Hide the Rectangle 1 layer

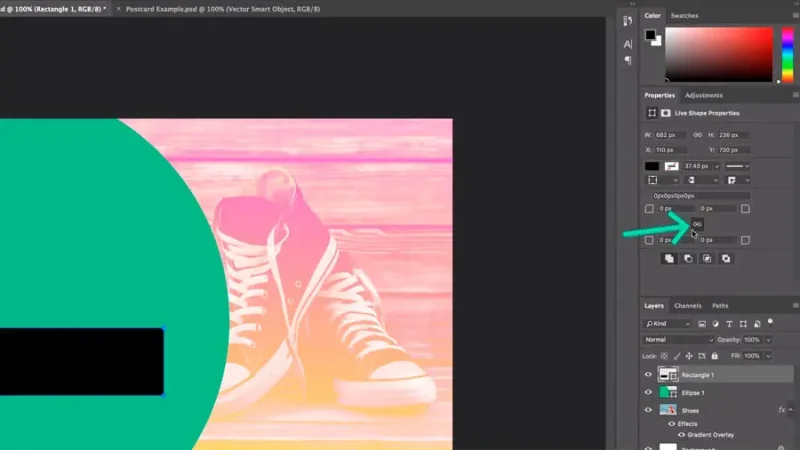(648, 375)
